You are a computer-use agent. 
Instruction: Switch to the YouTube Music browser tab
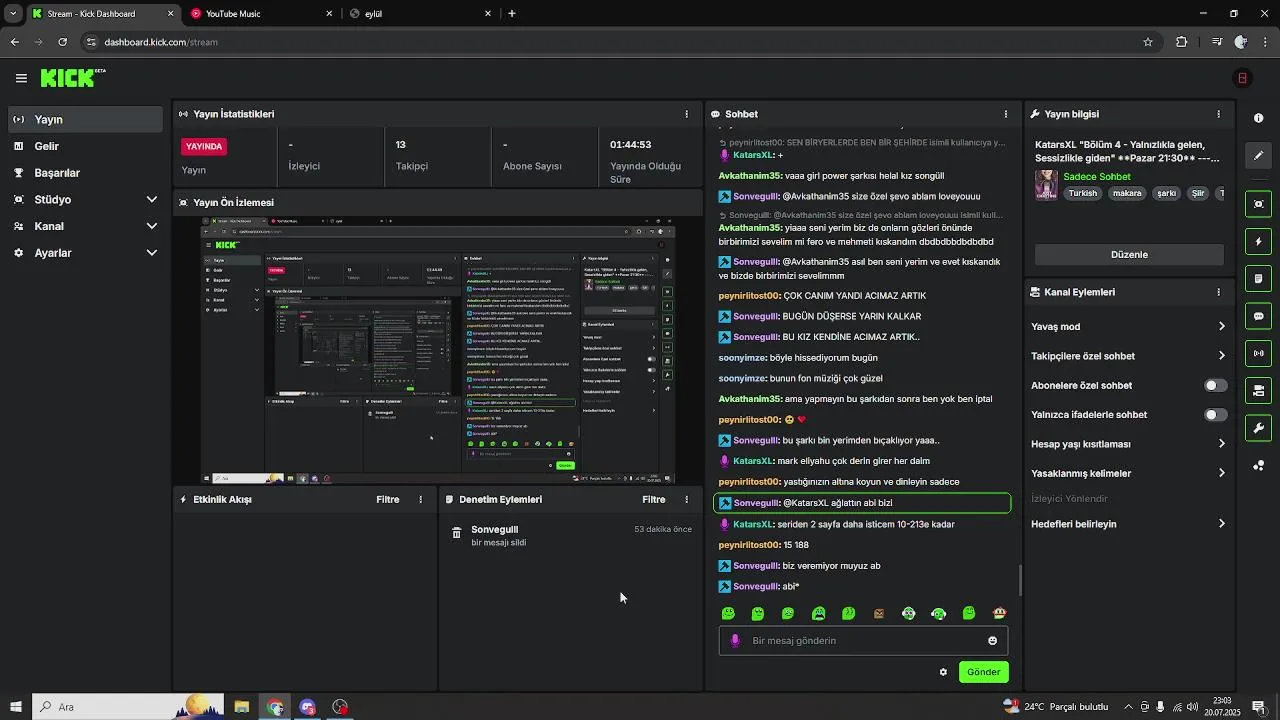point(260,14)
